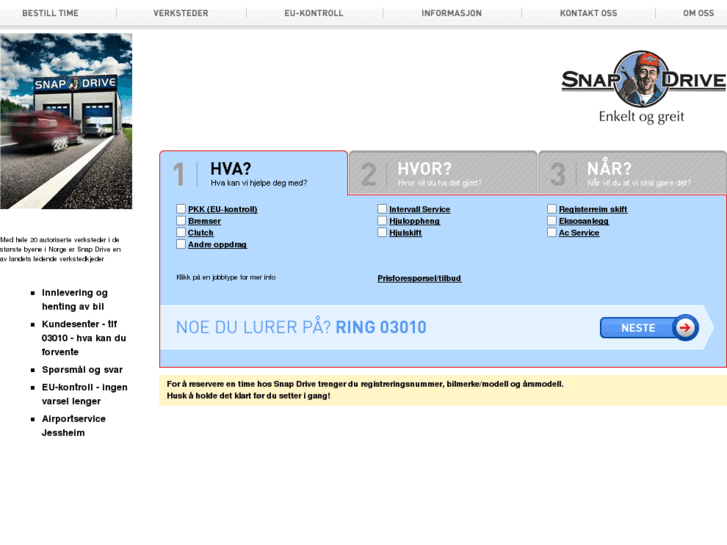Click the RING 03010 phone text

pos(381,327)
